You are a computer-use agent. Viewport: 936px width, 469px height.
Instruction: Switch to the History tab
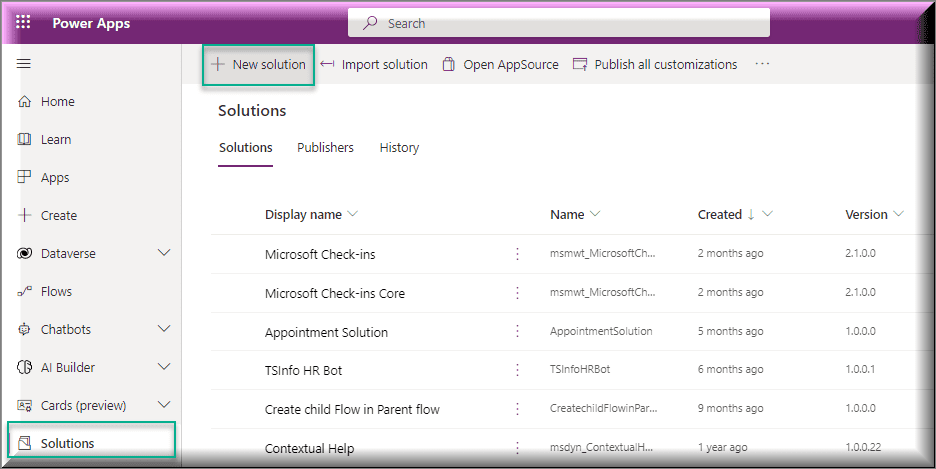coord(399,147)
